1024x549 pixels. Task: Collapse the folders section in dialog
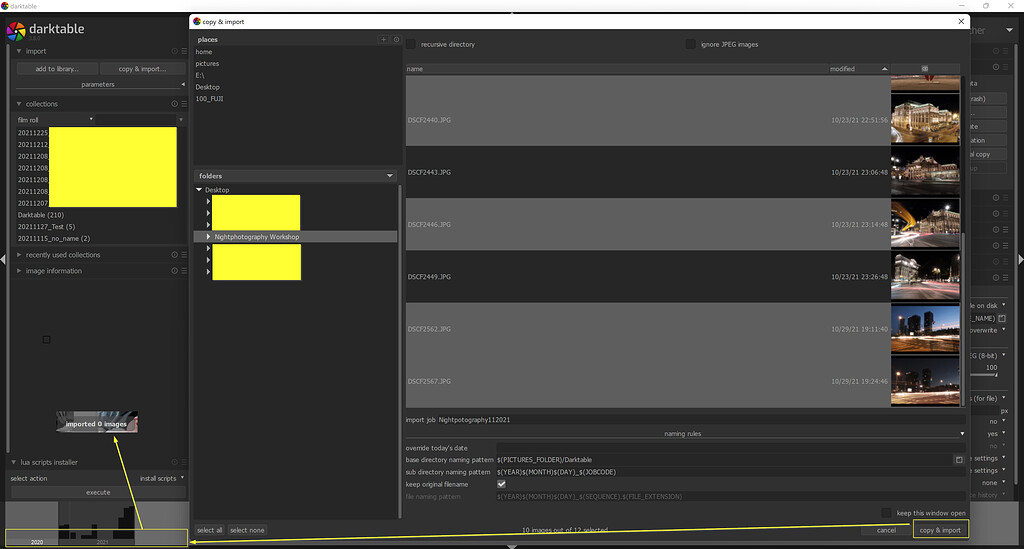click(390, 176)
